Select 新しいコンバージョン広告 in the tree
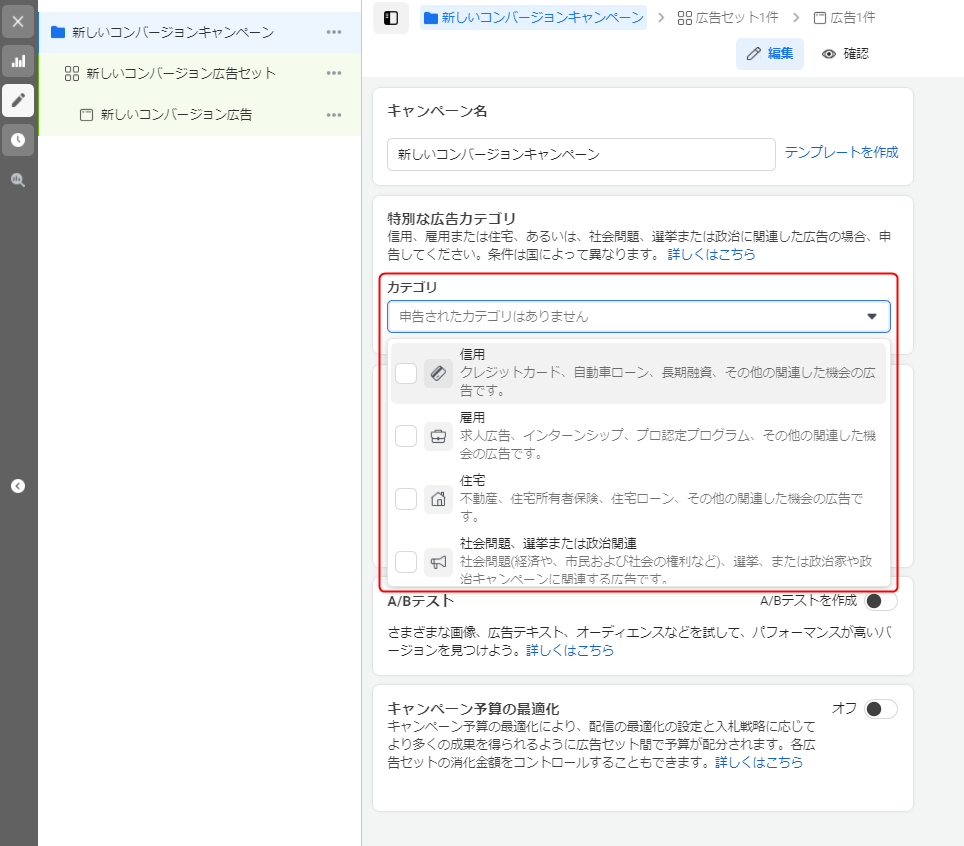Screen dimensions: 964x846 176,114
